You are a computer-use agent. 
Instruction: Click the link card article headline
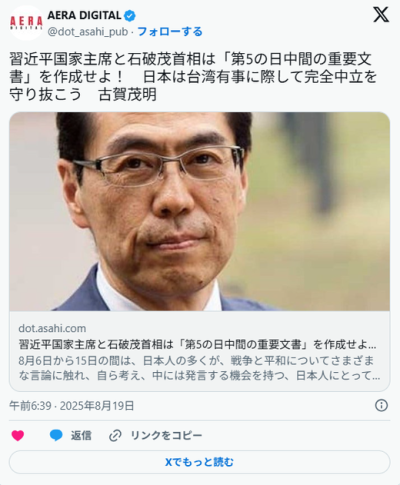tap(197, 344)
